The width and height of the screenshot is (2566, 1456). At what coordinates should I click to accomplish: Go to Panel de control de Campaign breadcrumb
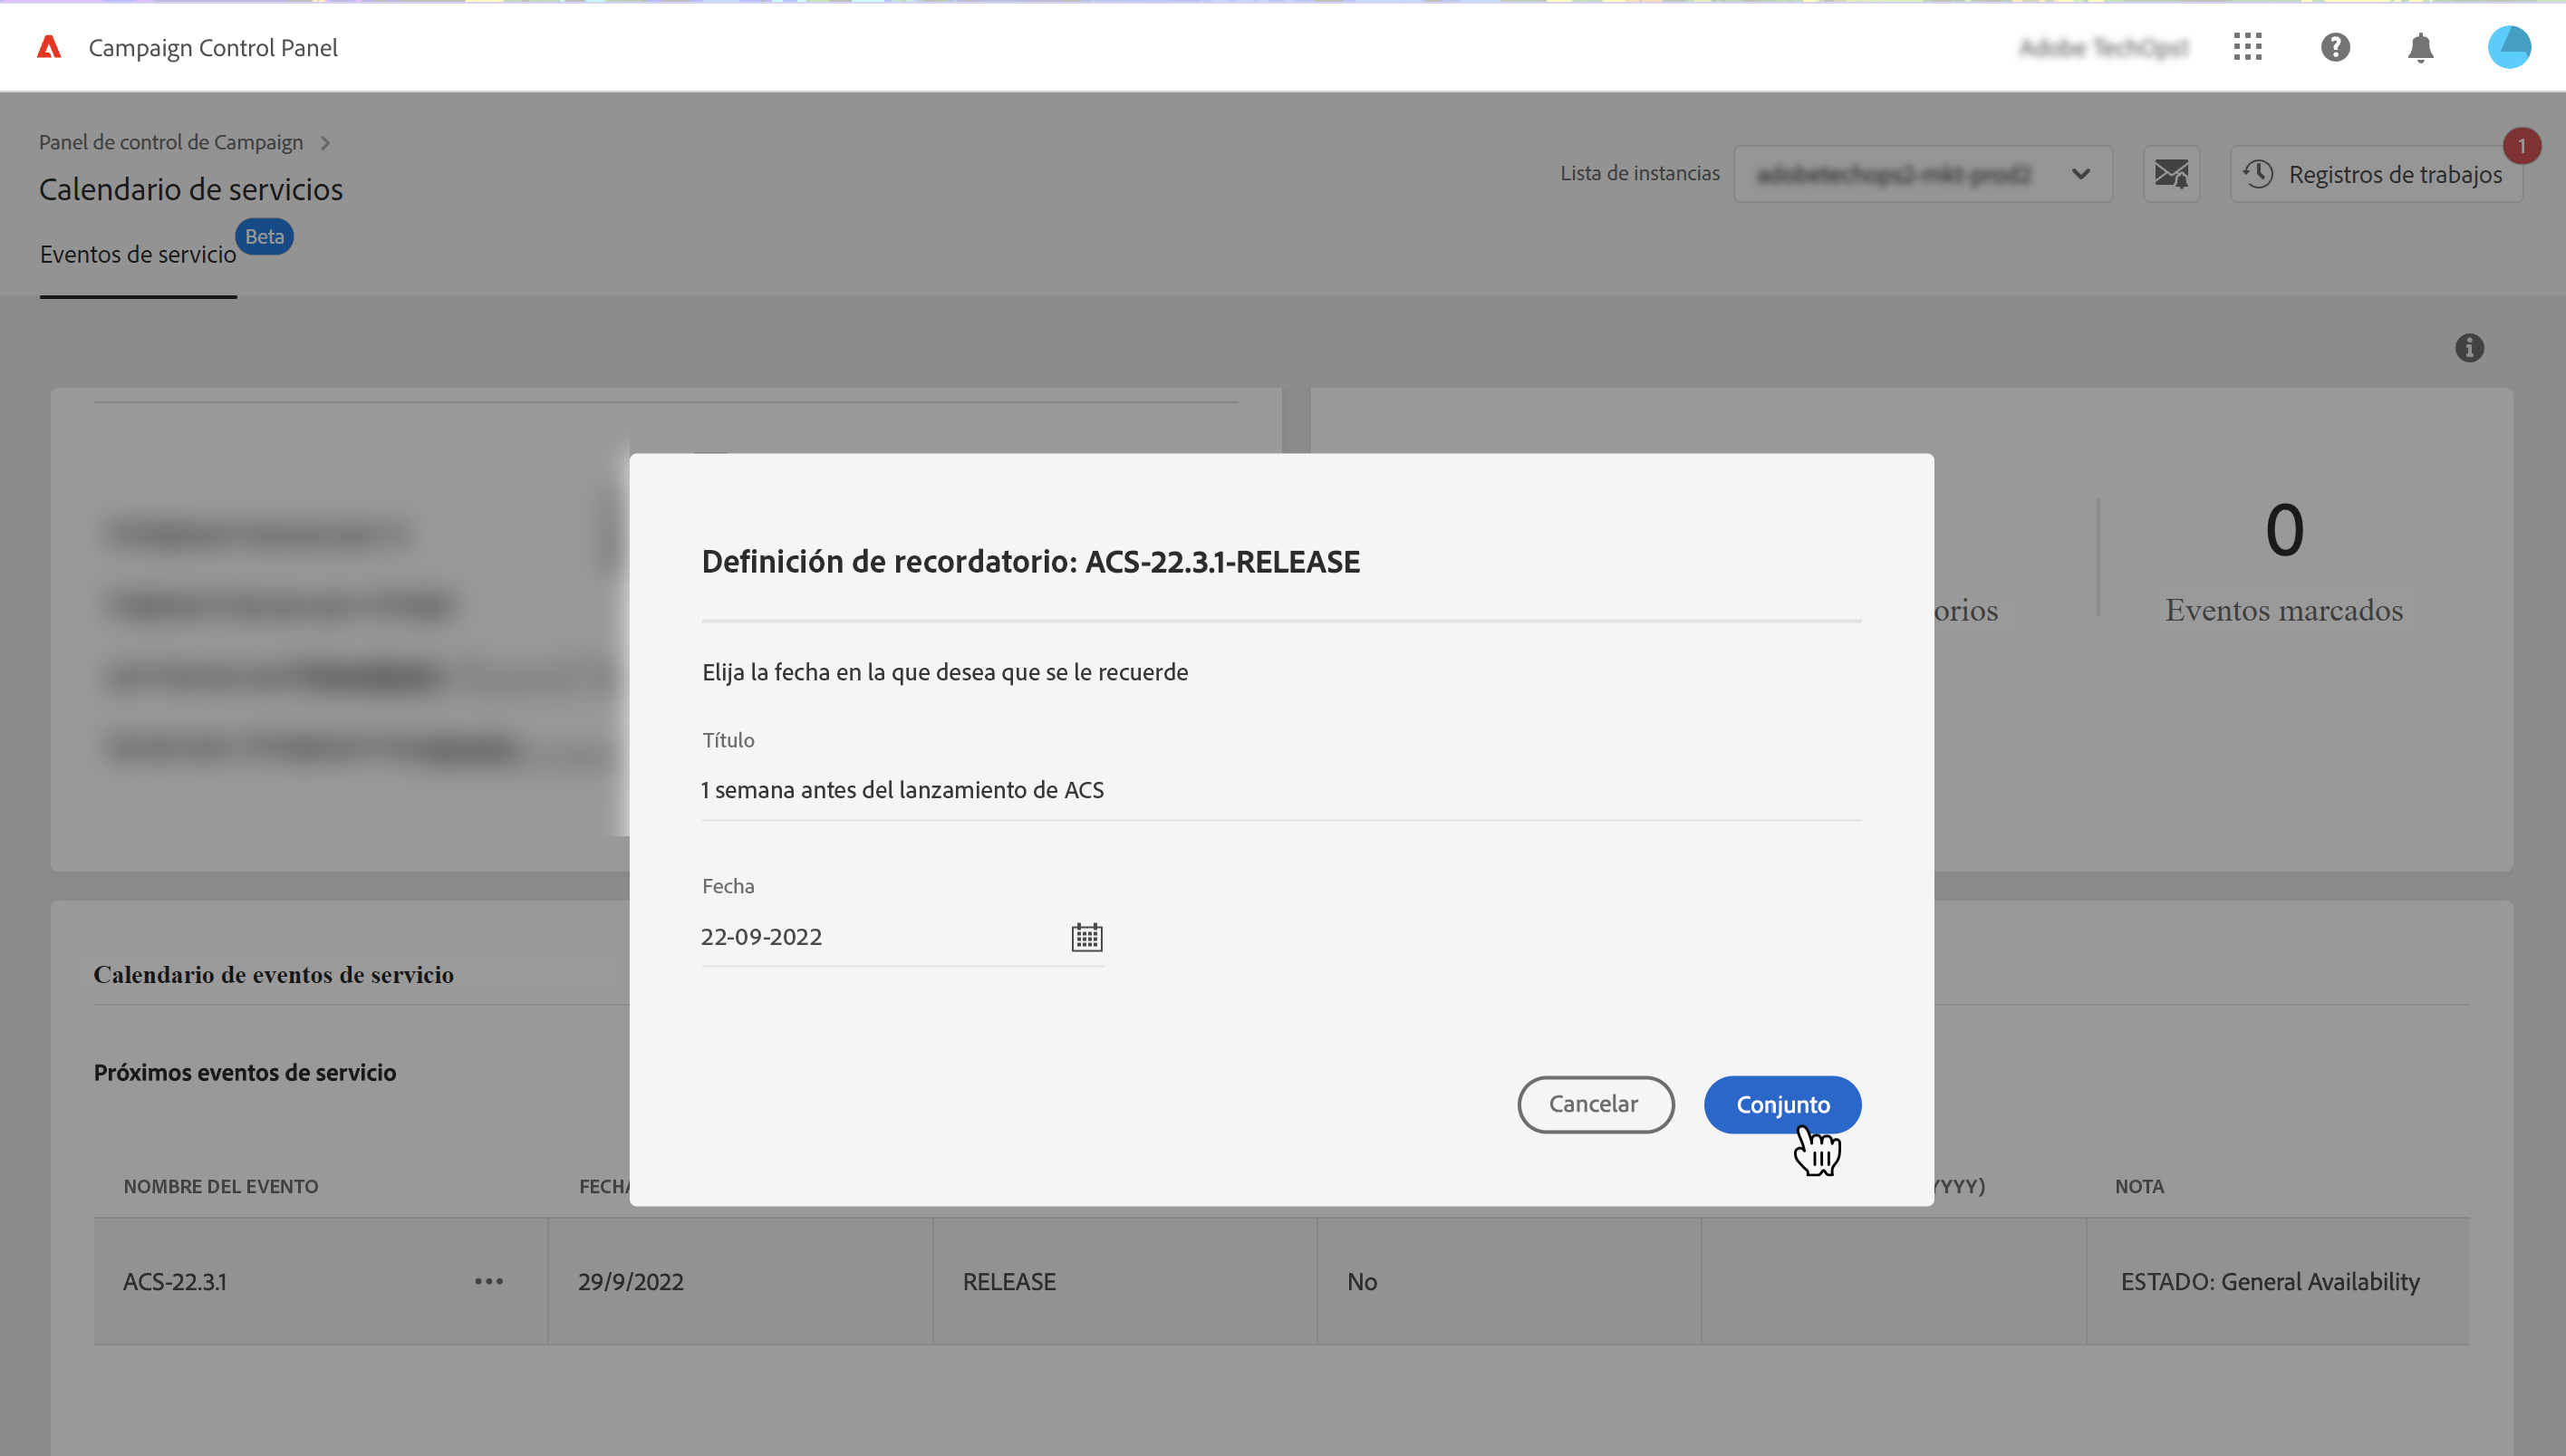[170, 142]
